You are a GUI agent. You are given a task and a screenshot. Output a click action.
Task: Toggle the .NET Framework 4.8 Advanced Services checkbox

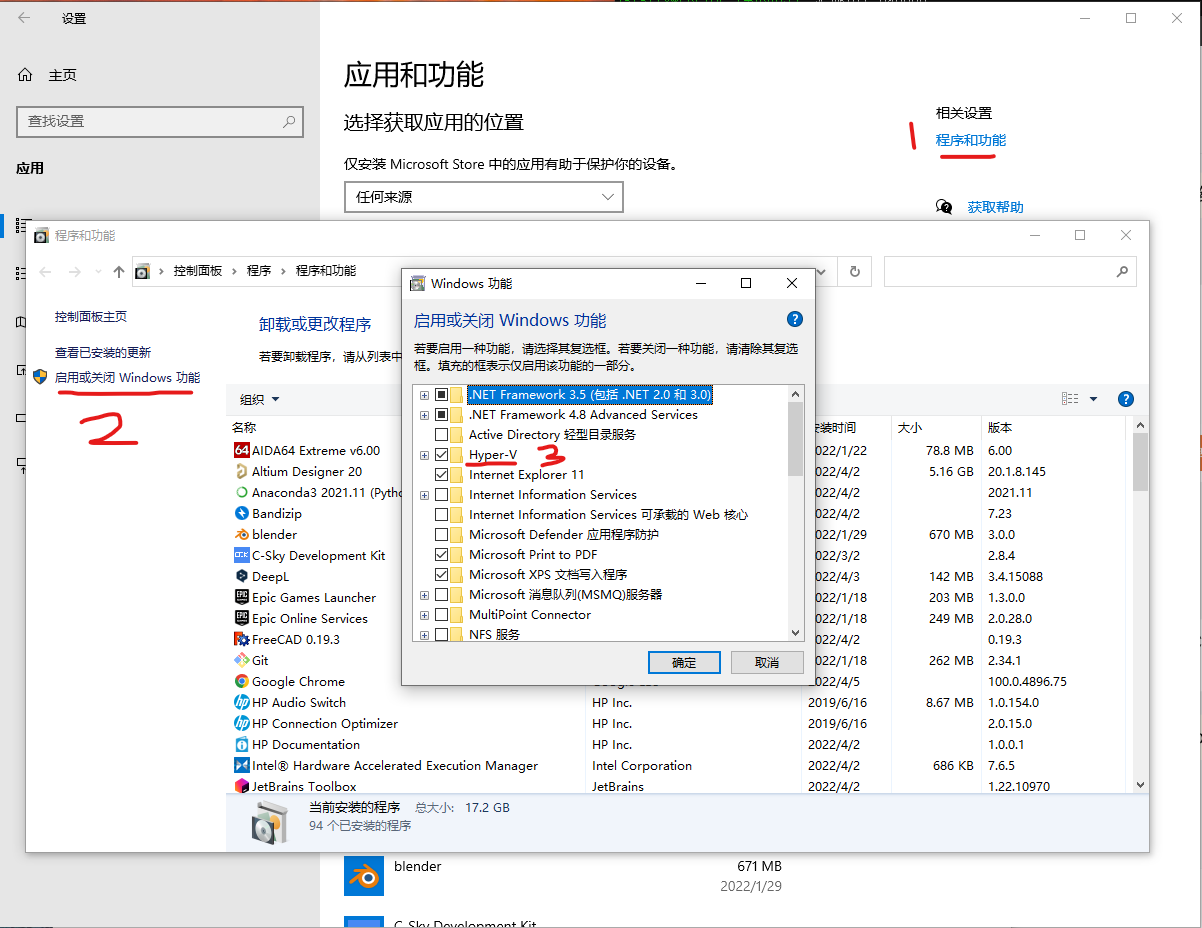tap(442, 415)
